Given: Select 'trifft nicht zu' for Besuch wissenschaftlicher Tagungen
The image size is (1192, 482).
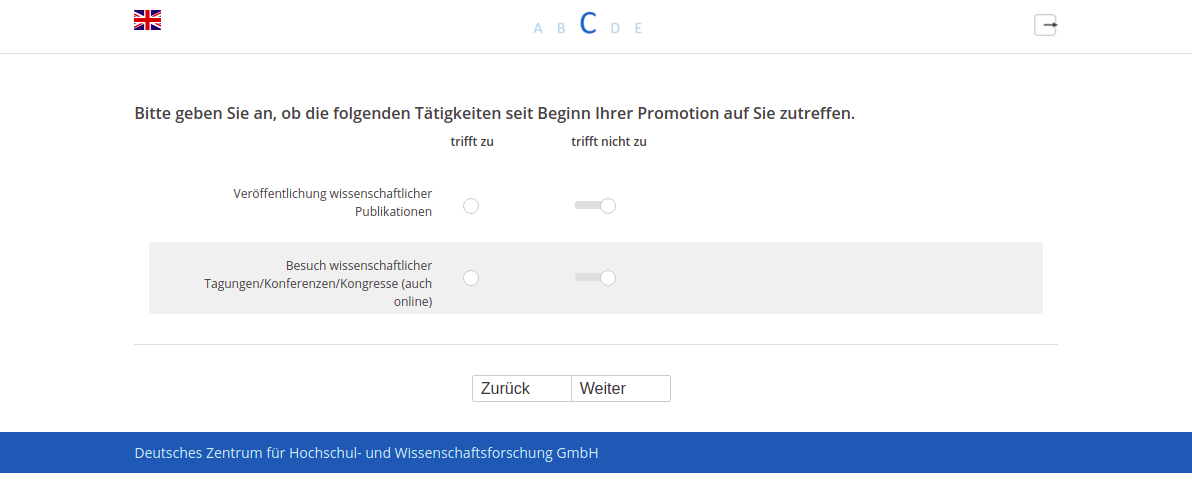Looking at the screenshot, I should [x=607, y=278].
